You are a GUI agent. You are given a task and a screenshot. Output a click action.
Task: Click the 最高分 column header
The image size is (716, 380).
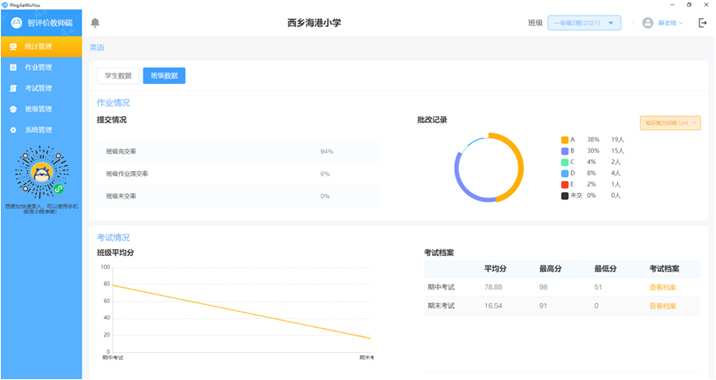click(x=550, y=269)
